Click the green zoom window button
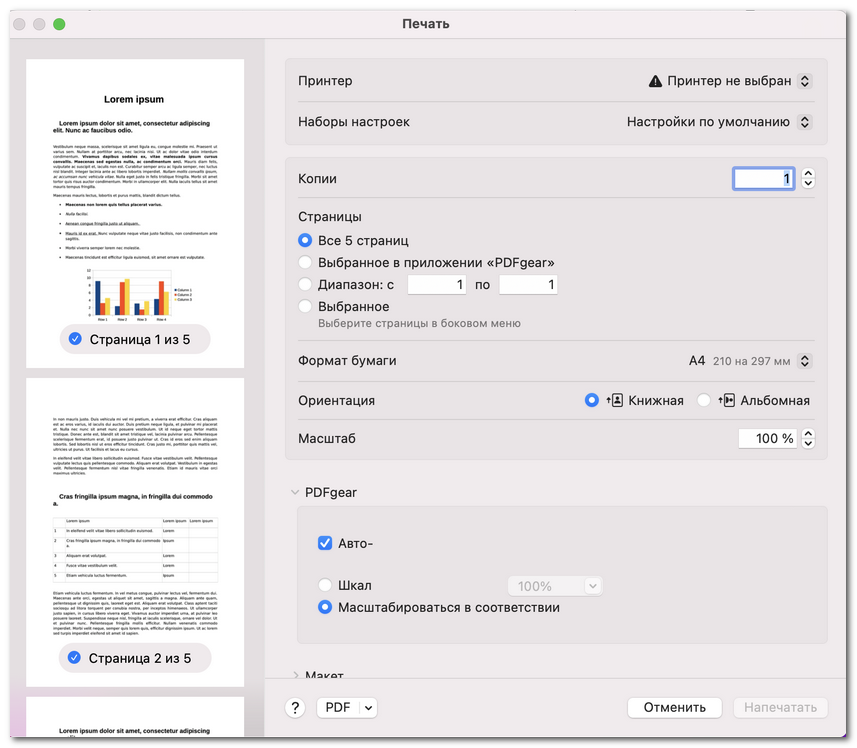Viewport: 857px width, 748px height. pyautogui.click(x=59, y=24)
